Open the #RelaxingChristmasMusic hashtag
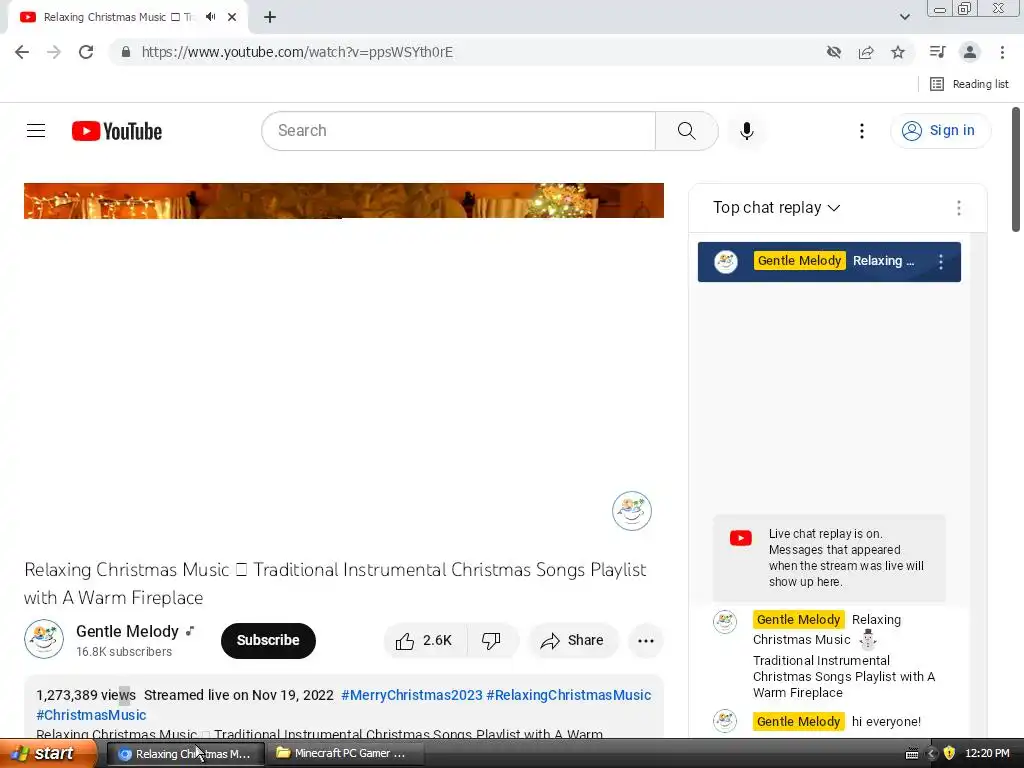The height and width of the screenshot is (768, 1024). 568,695
